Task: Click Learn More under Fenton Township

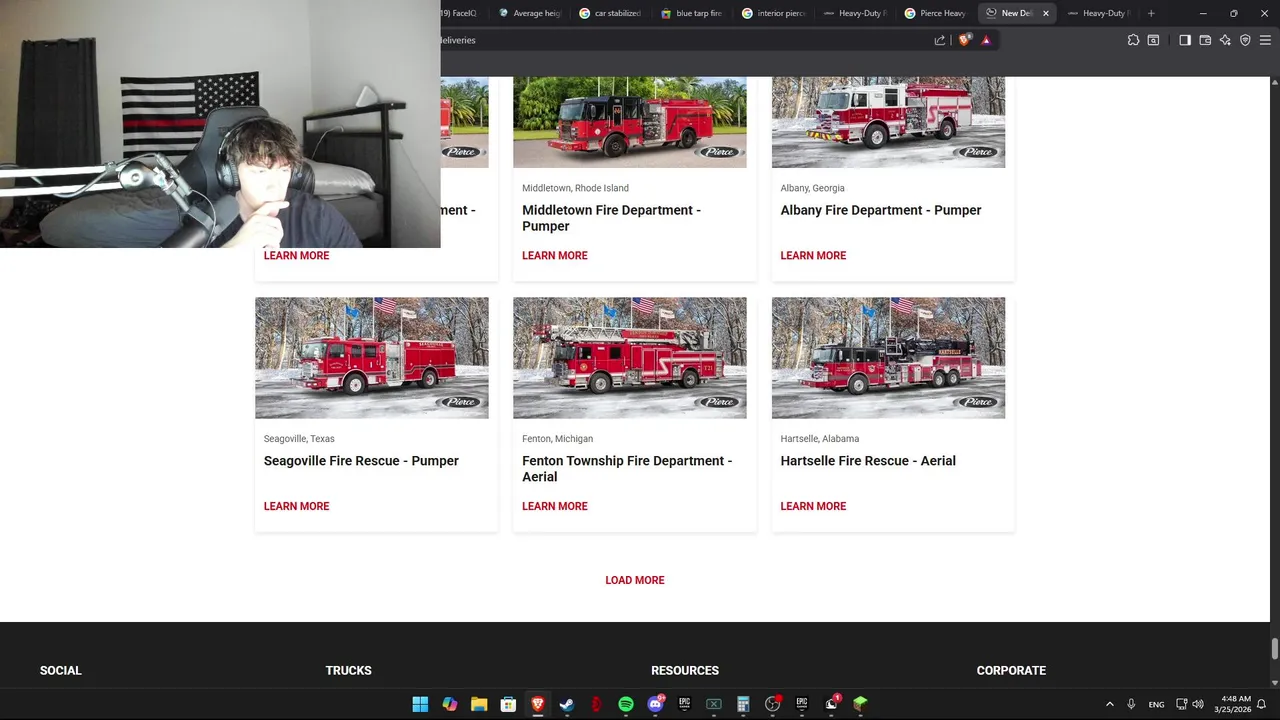Action: point(555,506)
